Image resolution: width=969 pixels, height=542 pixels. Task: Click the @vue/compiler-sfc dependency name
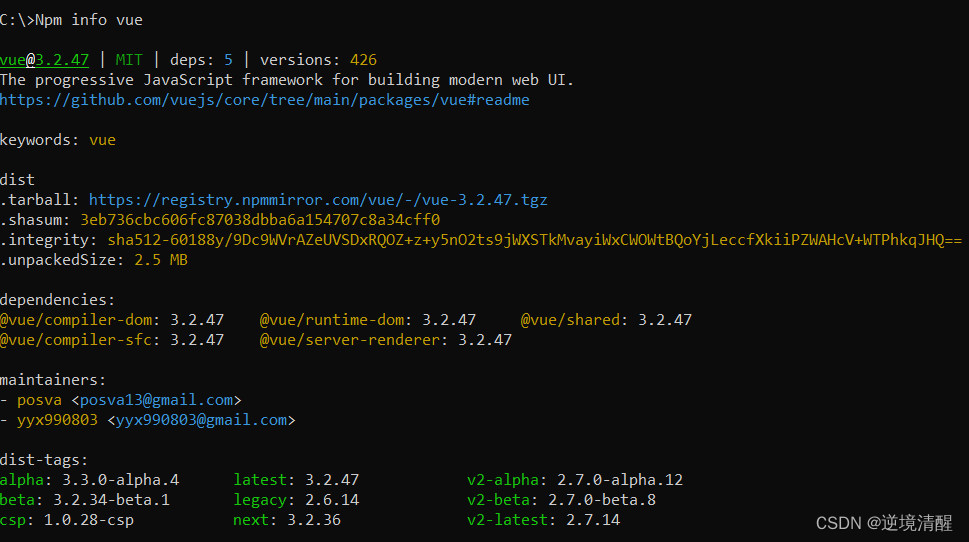pos(77,340)
